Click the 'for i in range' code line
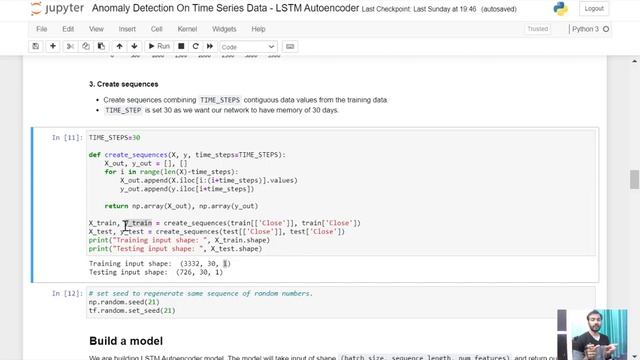640x360 pixels. pos(171,172)
